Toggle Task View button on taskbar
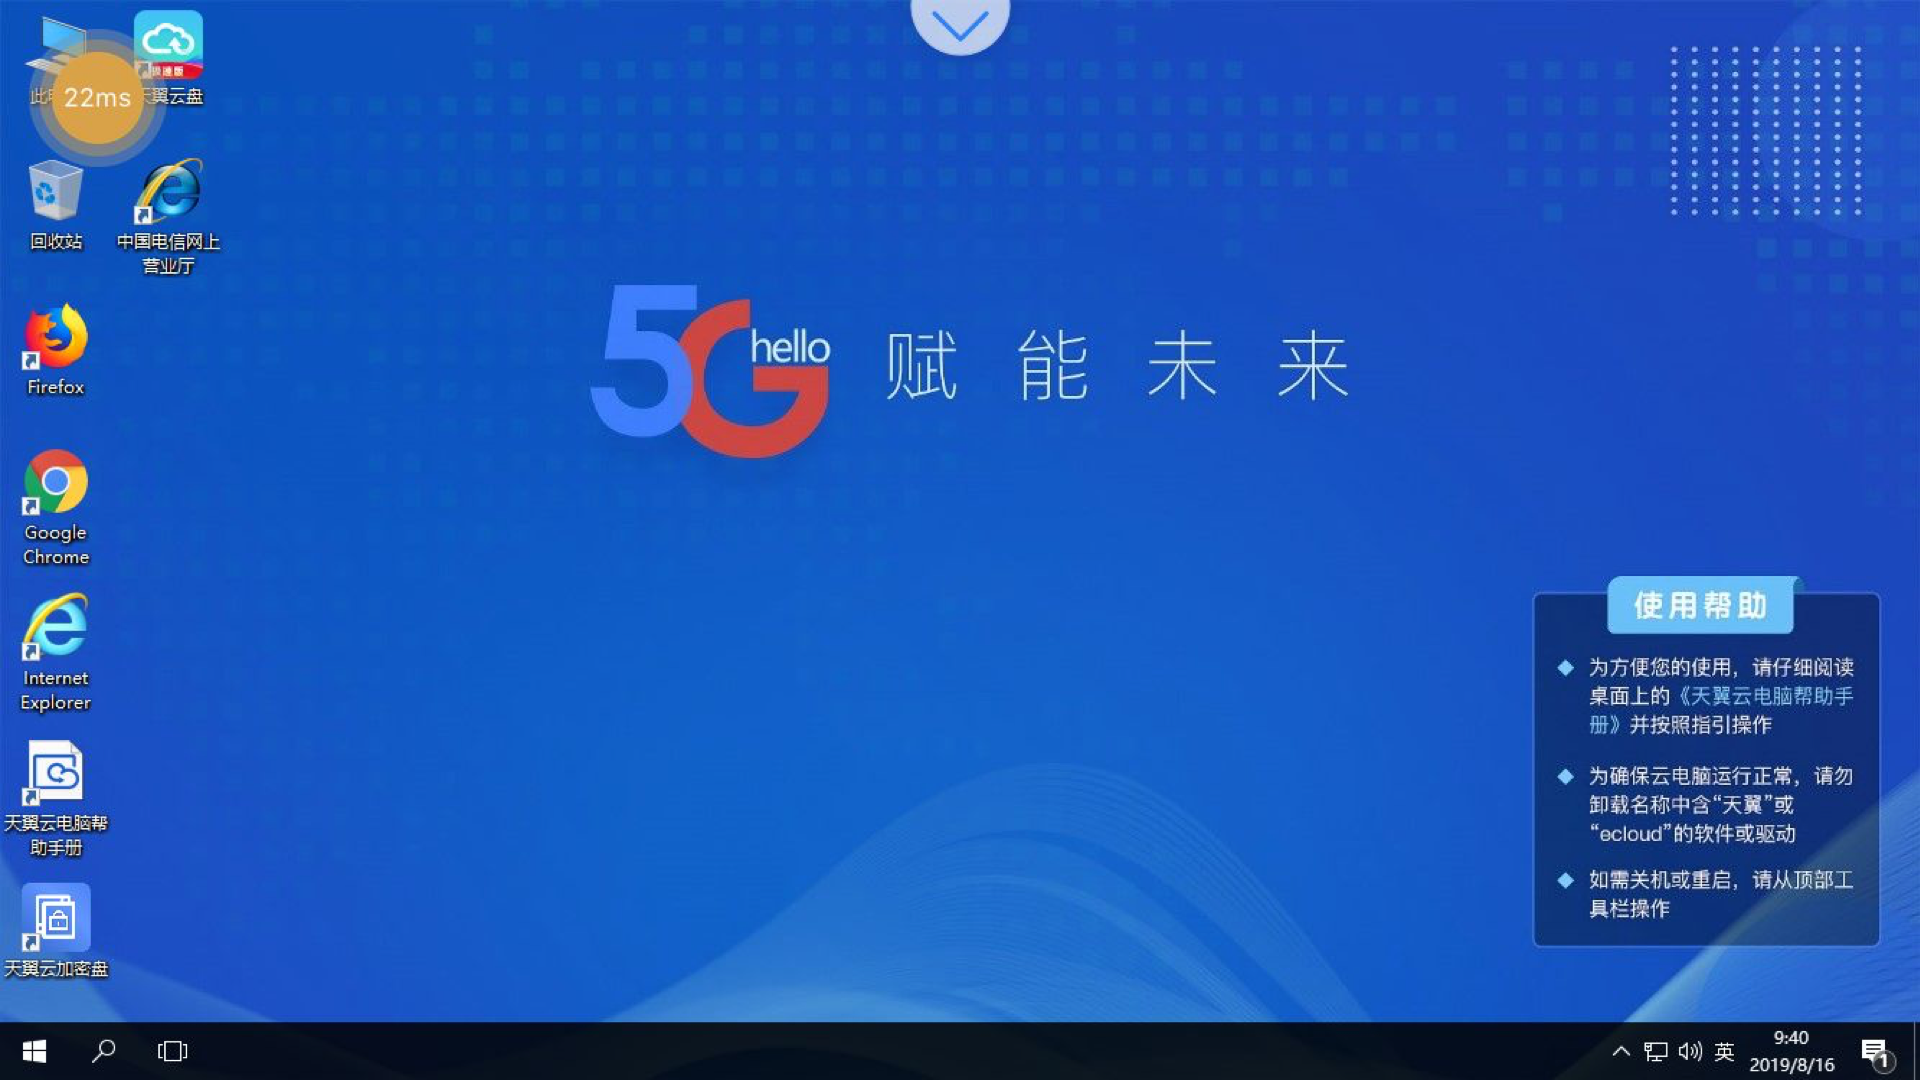1920x1080 pixels. (173, 1050)
